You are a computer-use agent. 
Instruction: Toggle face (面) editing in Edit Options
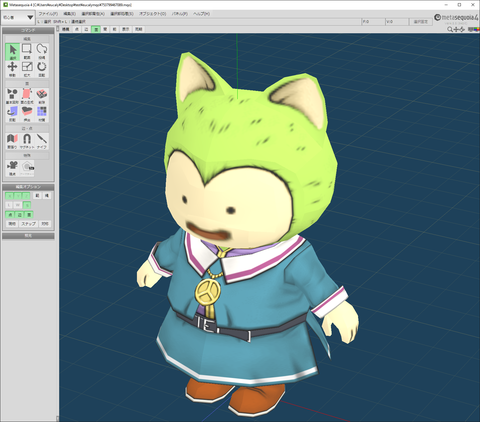point(29,214)
